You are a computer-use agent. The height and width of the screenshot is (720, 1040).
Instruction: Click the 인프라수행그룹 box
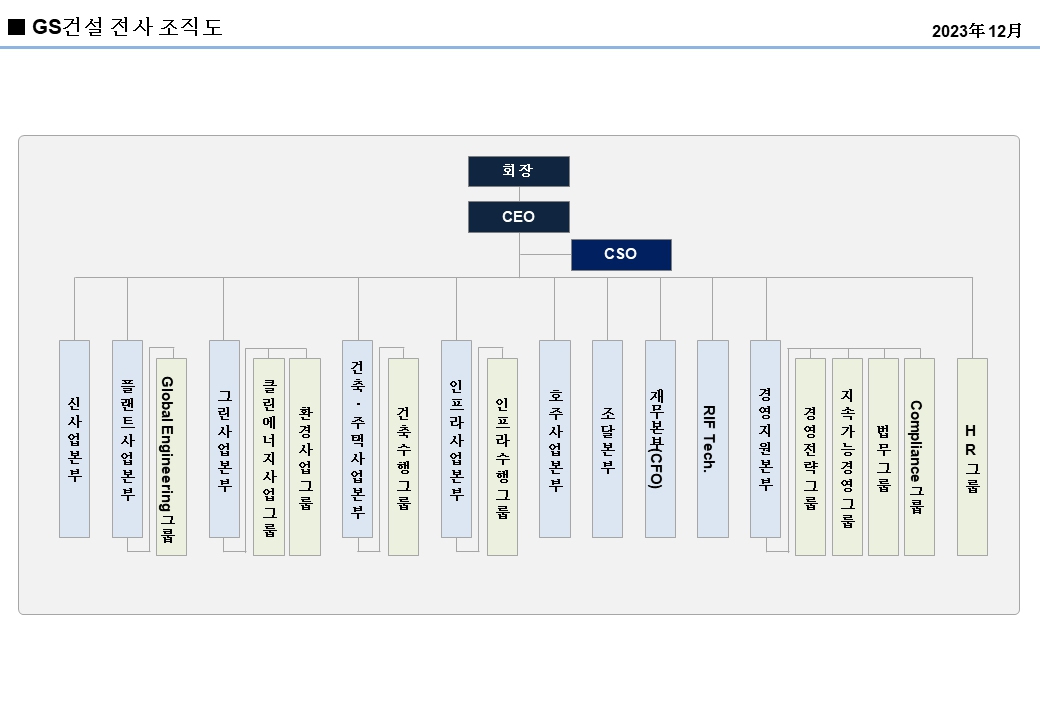pyautogui.click(x=500, y=455)
